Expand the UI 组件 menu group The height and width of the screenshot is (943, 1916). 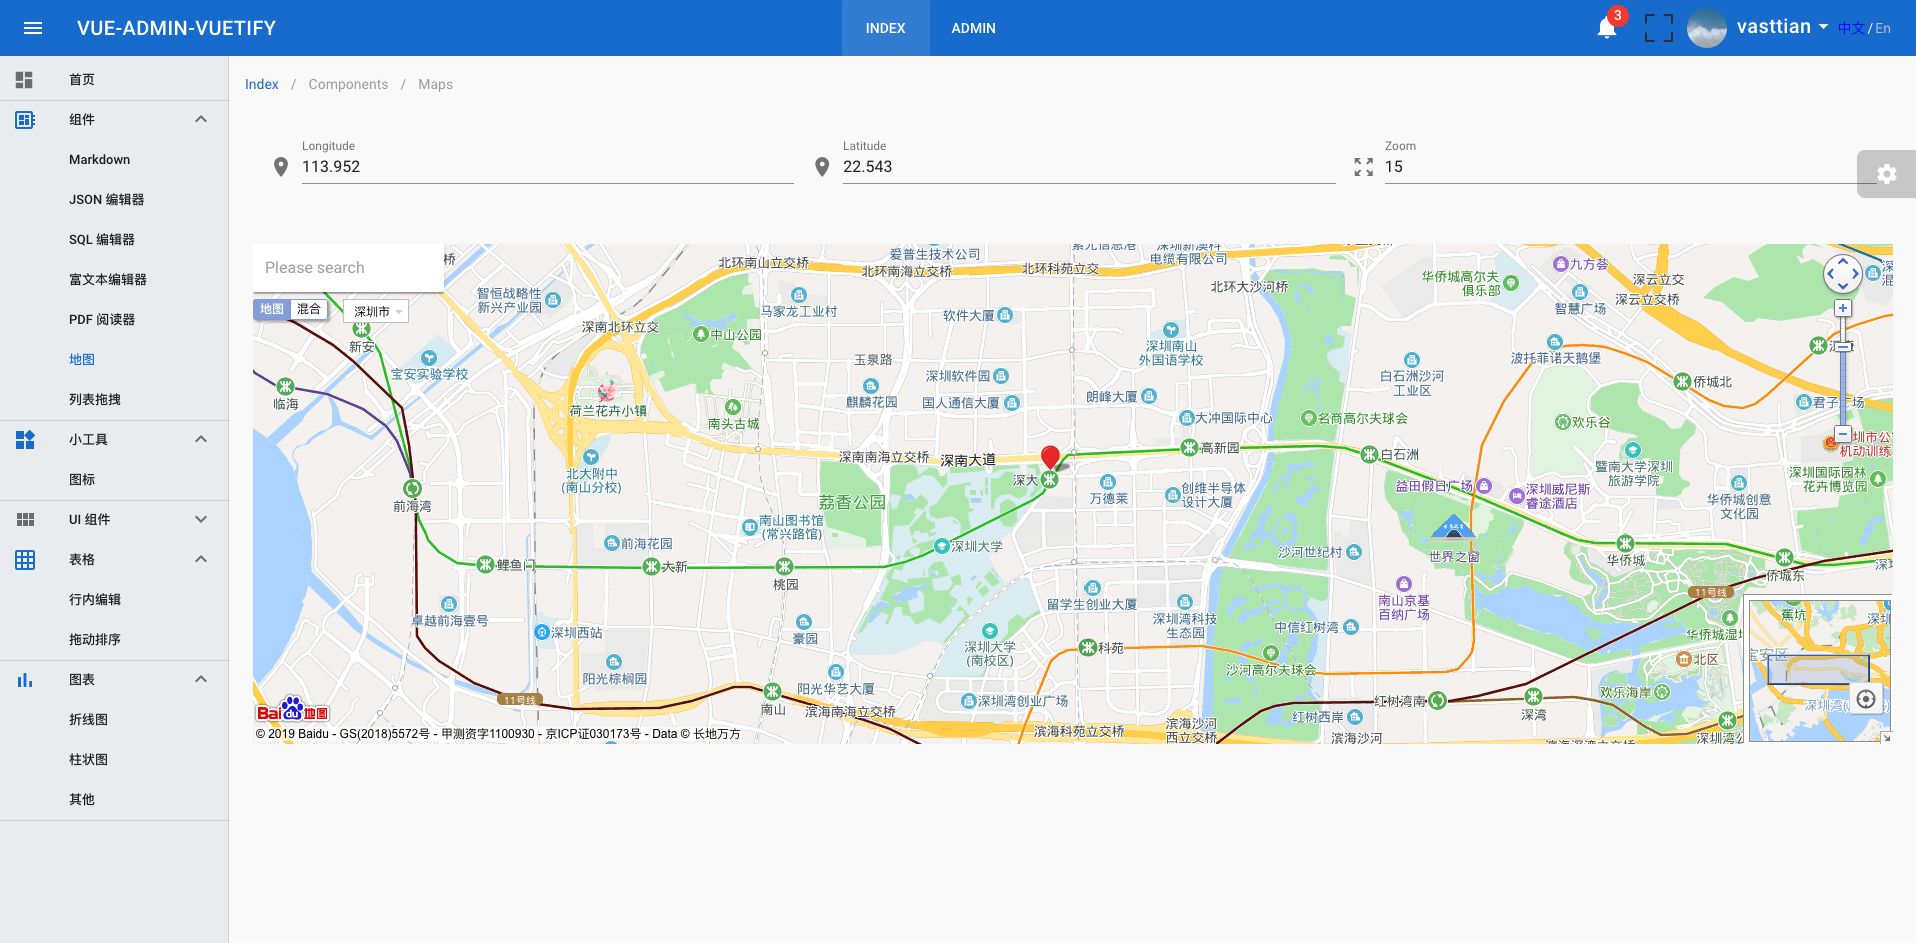[201, 520]
